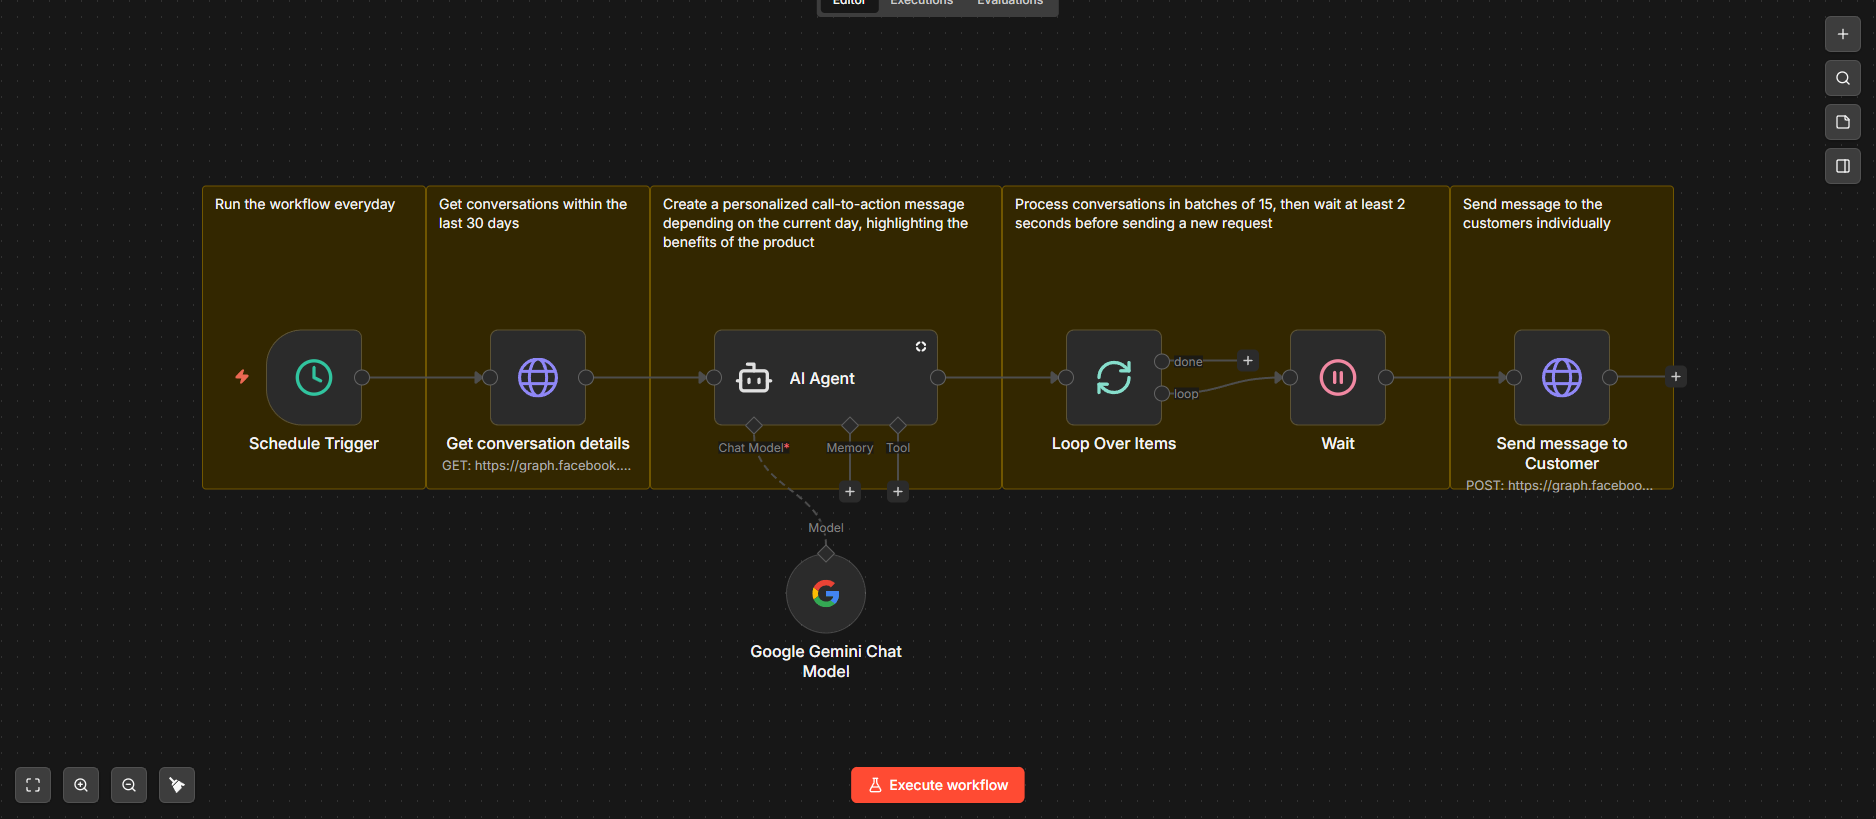Click the add node plus icon at top right
1876x819 pixels.
click(1843, 34)
